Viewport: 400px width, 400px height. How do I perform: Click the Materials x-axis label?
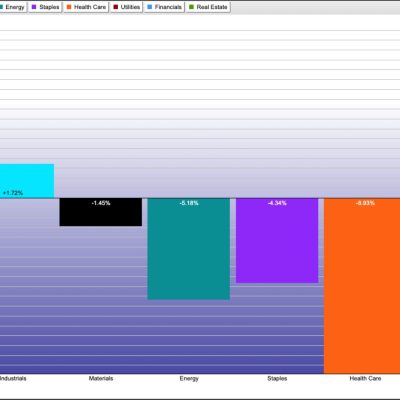[x=101, y=378]
